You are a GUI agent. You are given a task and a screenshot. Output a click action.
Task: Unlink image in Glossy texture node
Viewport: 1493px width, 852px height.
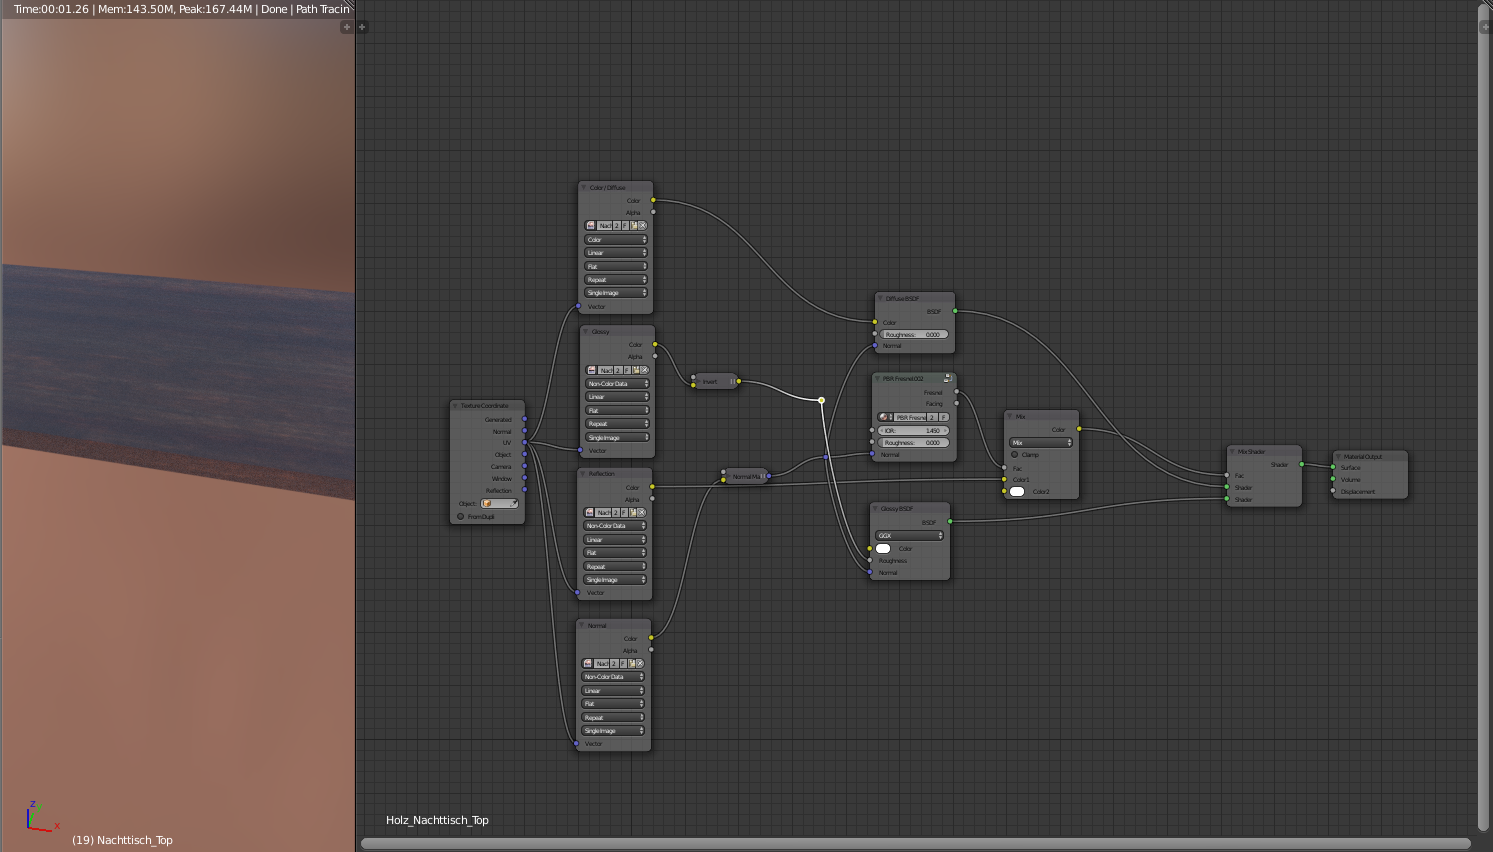(644, 370)
